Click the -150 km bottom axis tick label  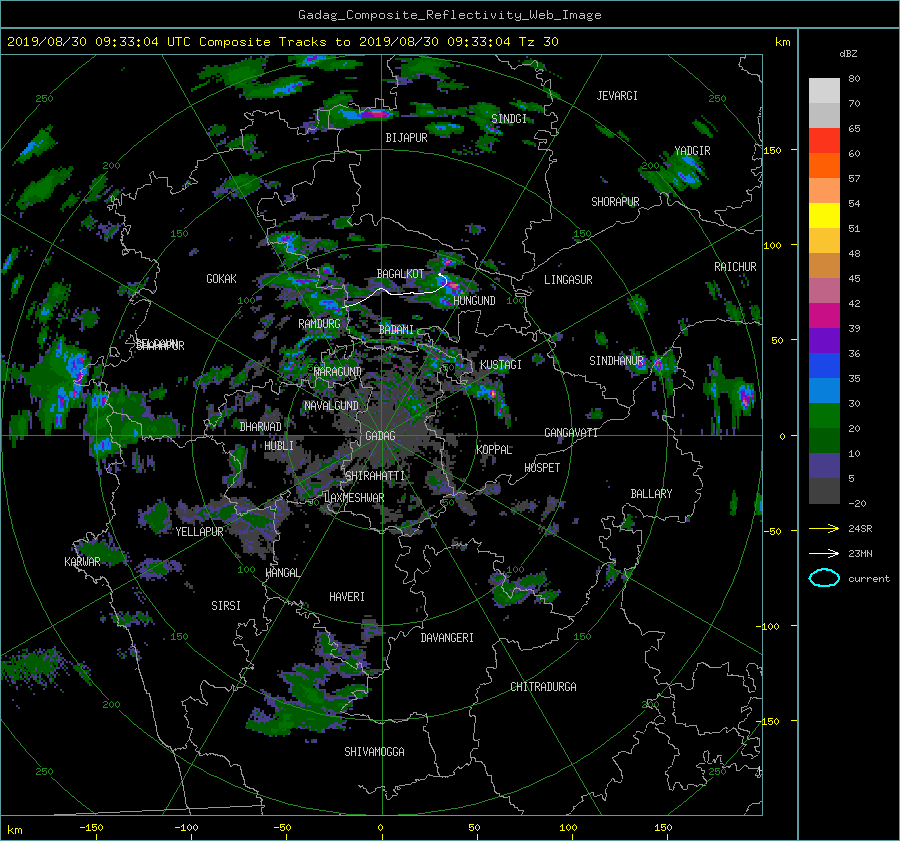91,828
